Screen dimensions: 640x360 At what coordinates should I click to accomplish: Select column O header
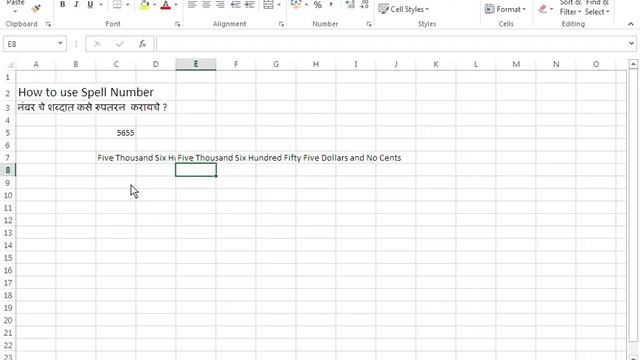596,64
